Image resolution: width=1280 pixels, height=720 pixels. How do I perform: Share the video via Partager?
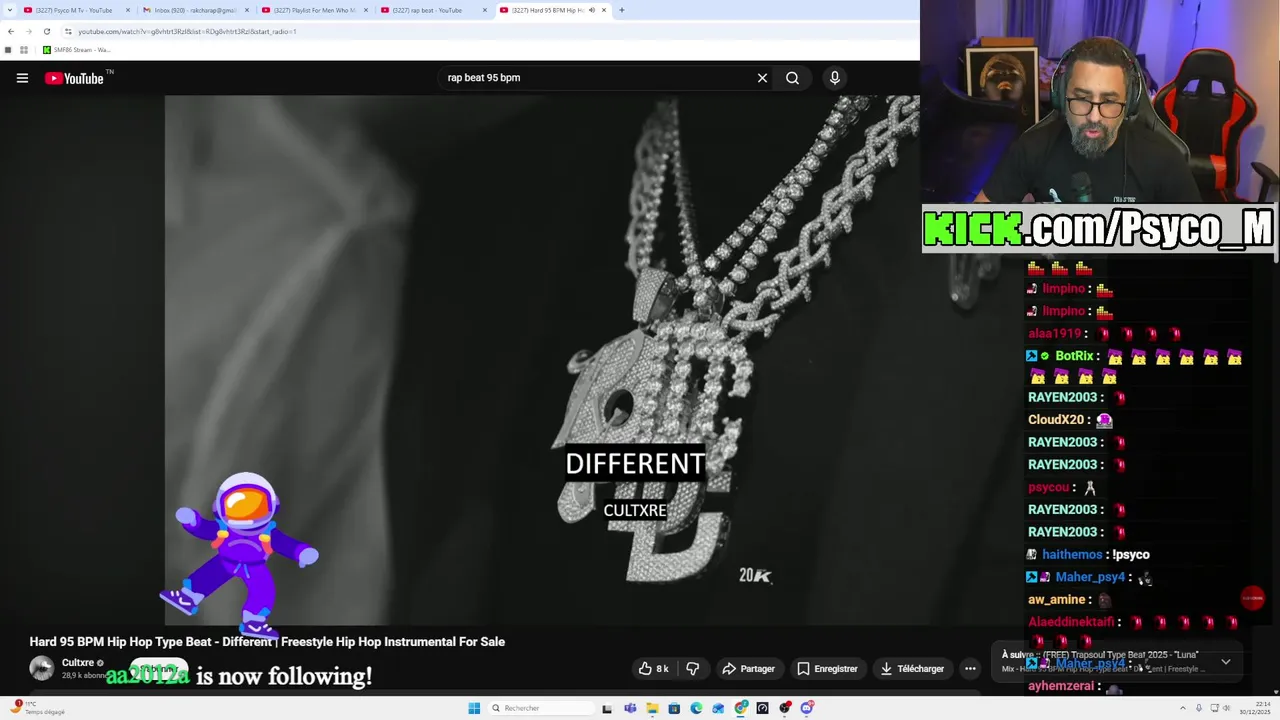(x=749, y=668)
